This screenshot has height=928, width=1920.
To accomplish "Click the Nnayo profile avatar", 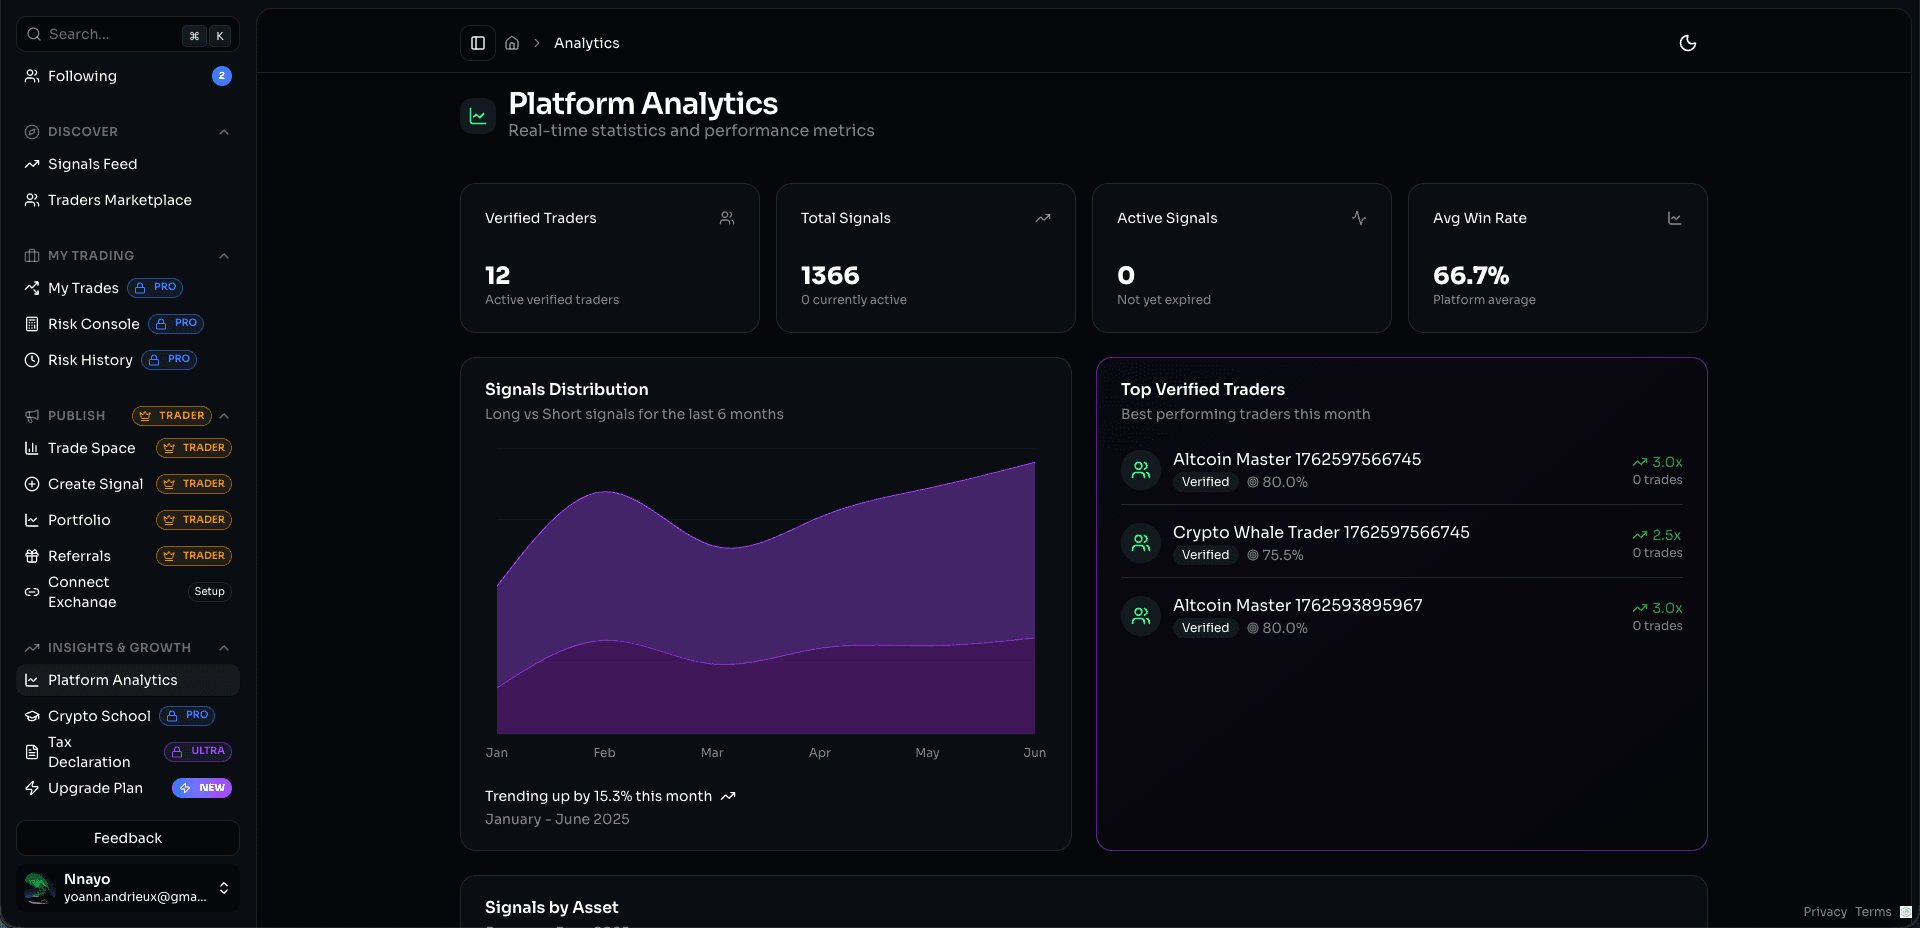I will click(x=40, y=888).
